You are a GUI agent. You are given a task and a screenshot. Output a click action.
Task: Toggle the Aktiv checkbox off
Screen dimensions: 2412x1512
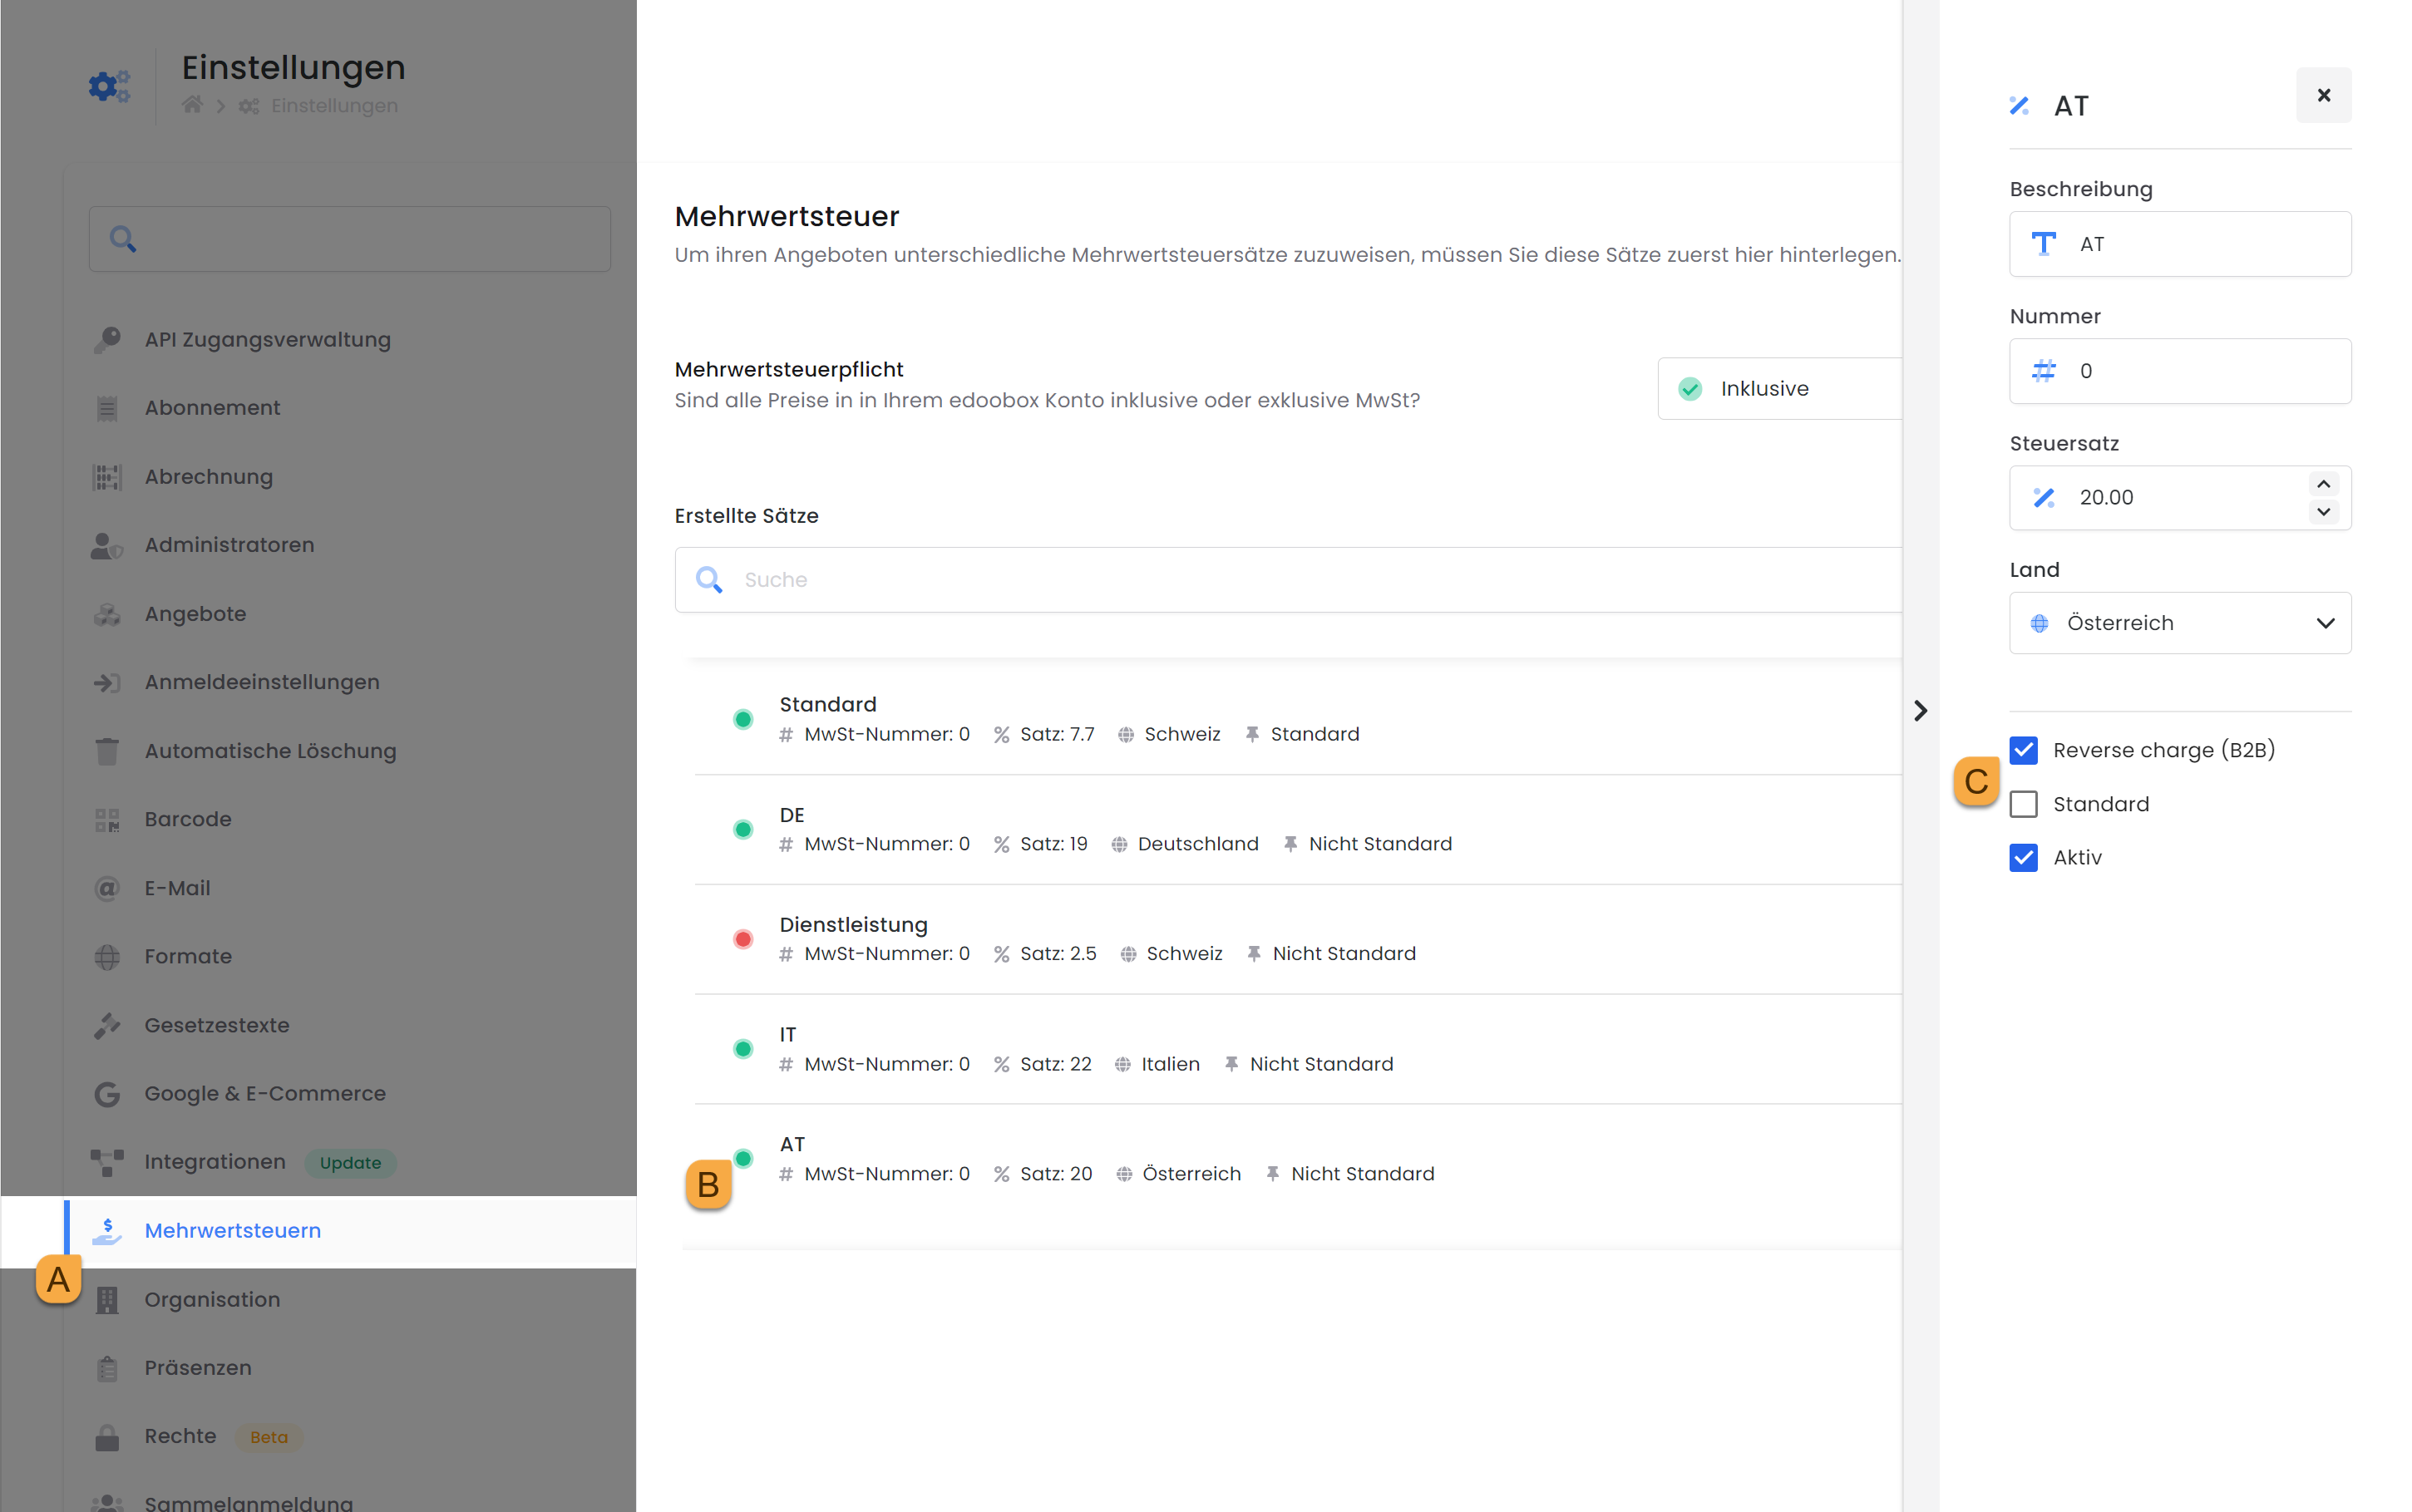coord(2023,857)
